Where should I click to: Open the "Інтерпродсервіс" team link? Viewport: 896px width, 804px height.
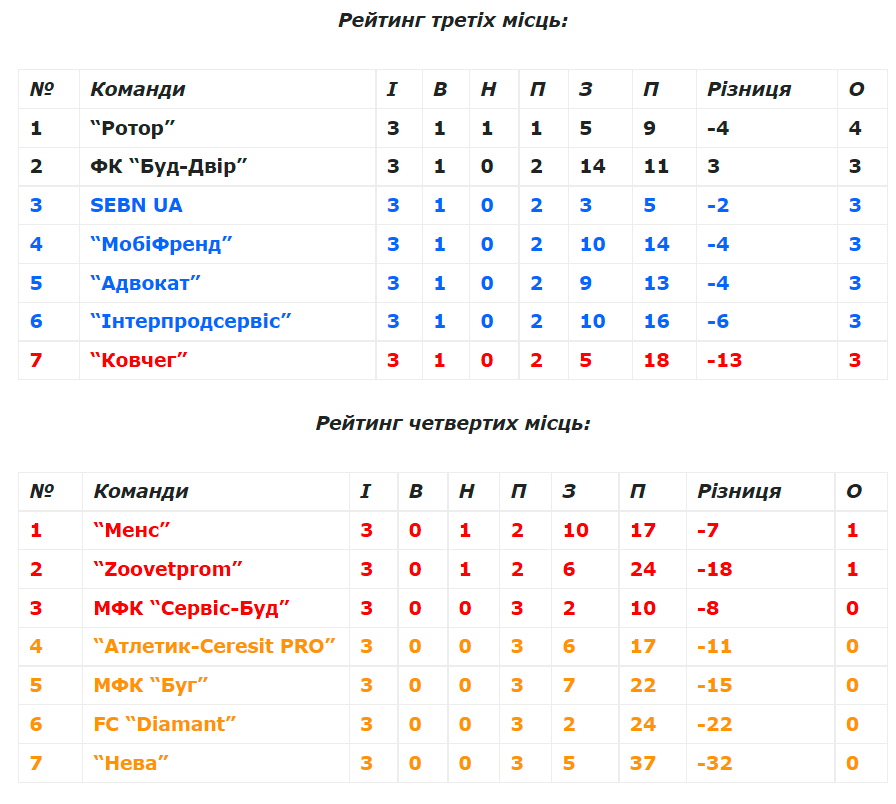(191, 321)
